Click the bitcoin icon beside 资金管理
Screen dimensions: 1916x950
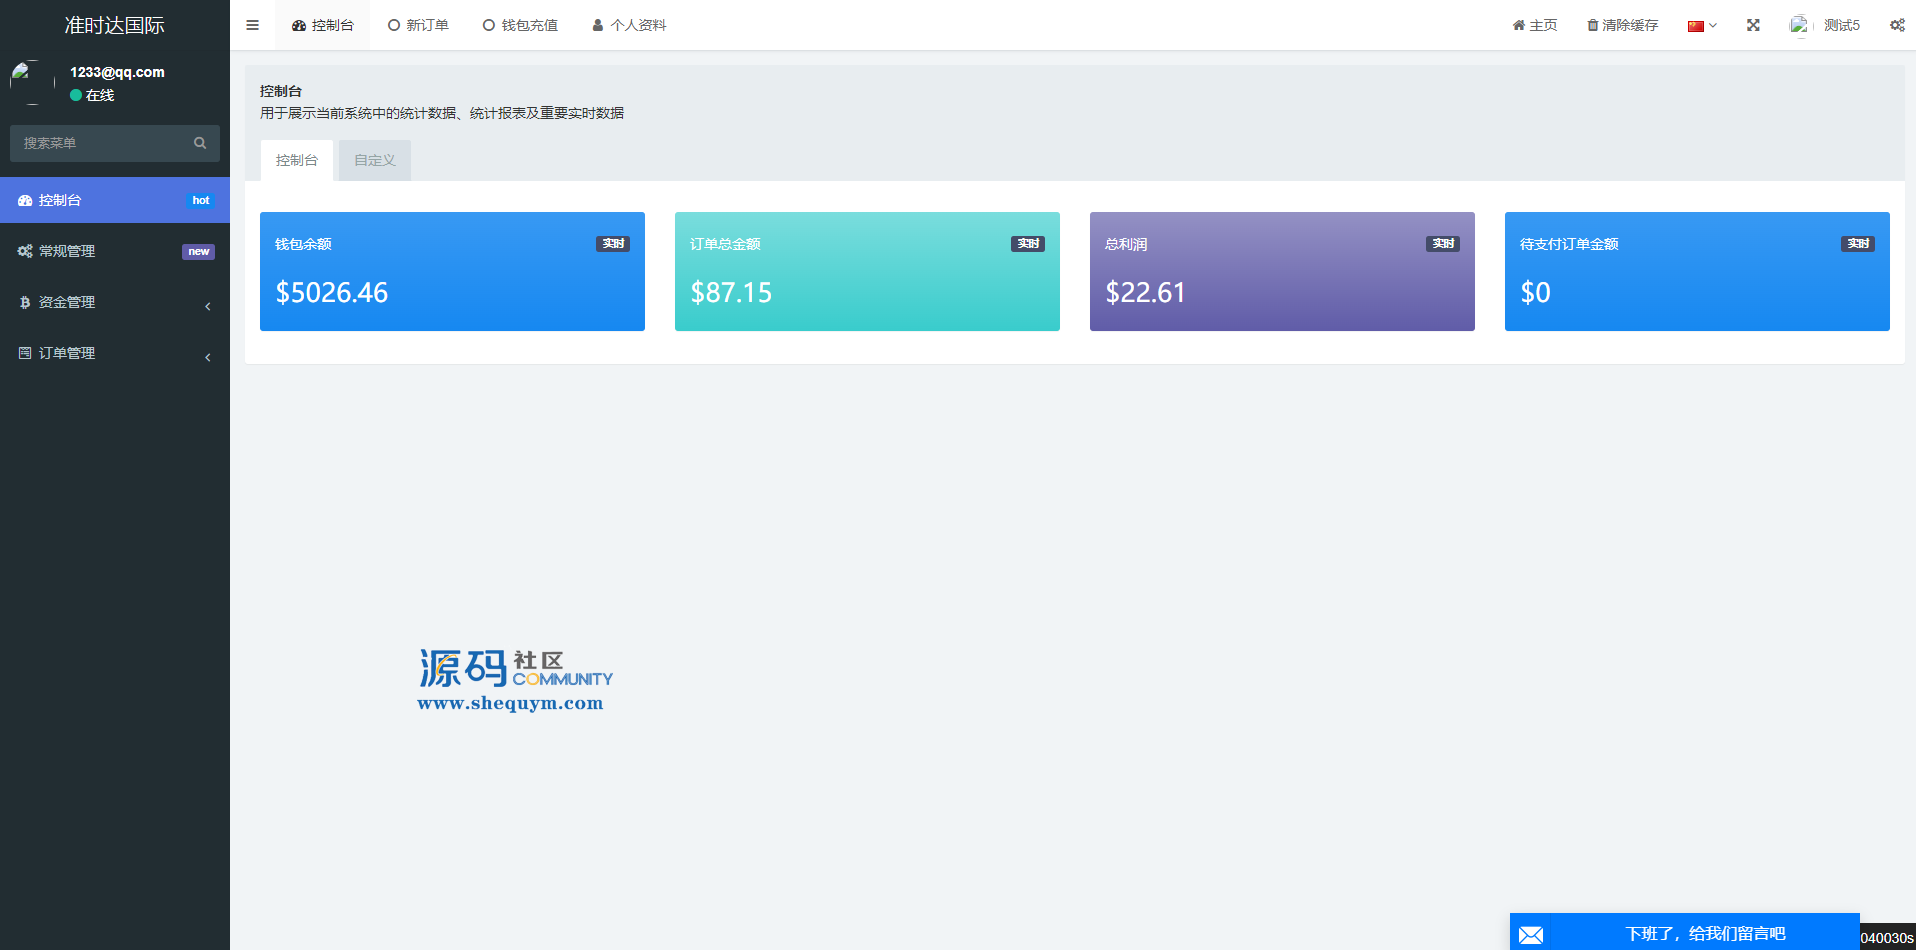25,302
